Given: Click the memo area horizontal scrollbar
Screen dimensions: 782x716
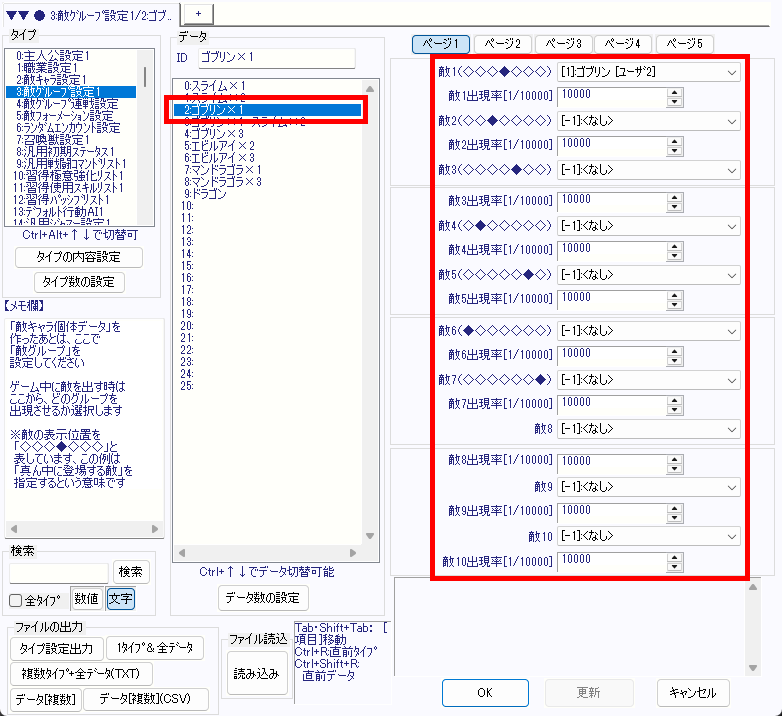Looking at the screenshot, I should pos(83,528).
